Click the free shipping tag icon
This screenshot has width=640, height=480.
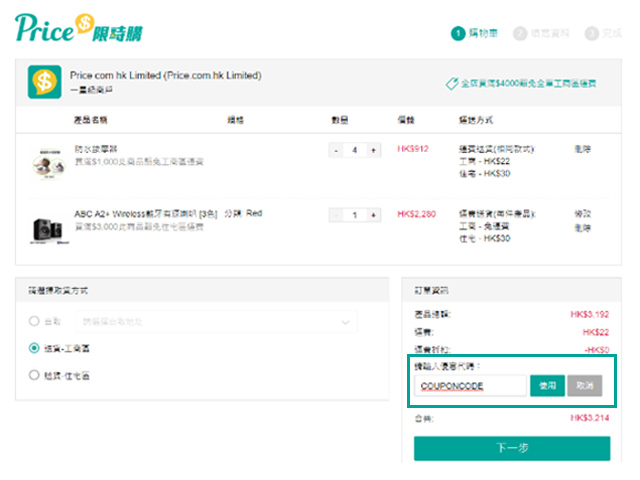pos(450,84)
